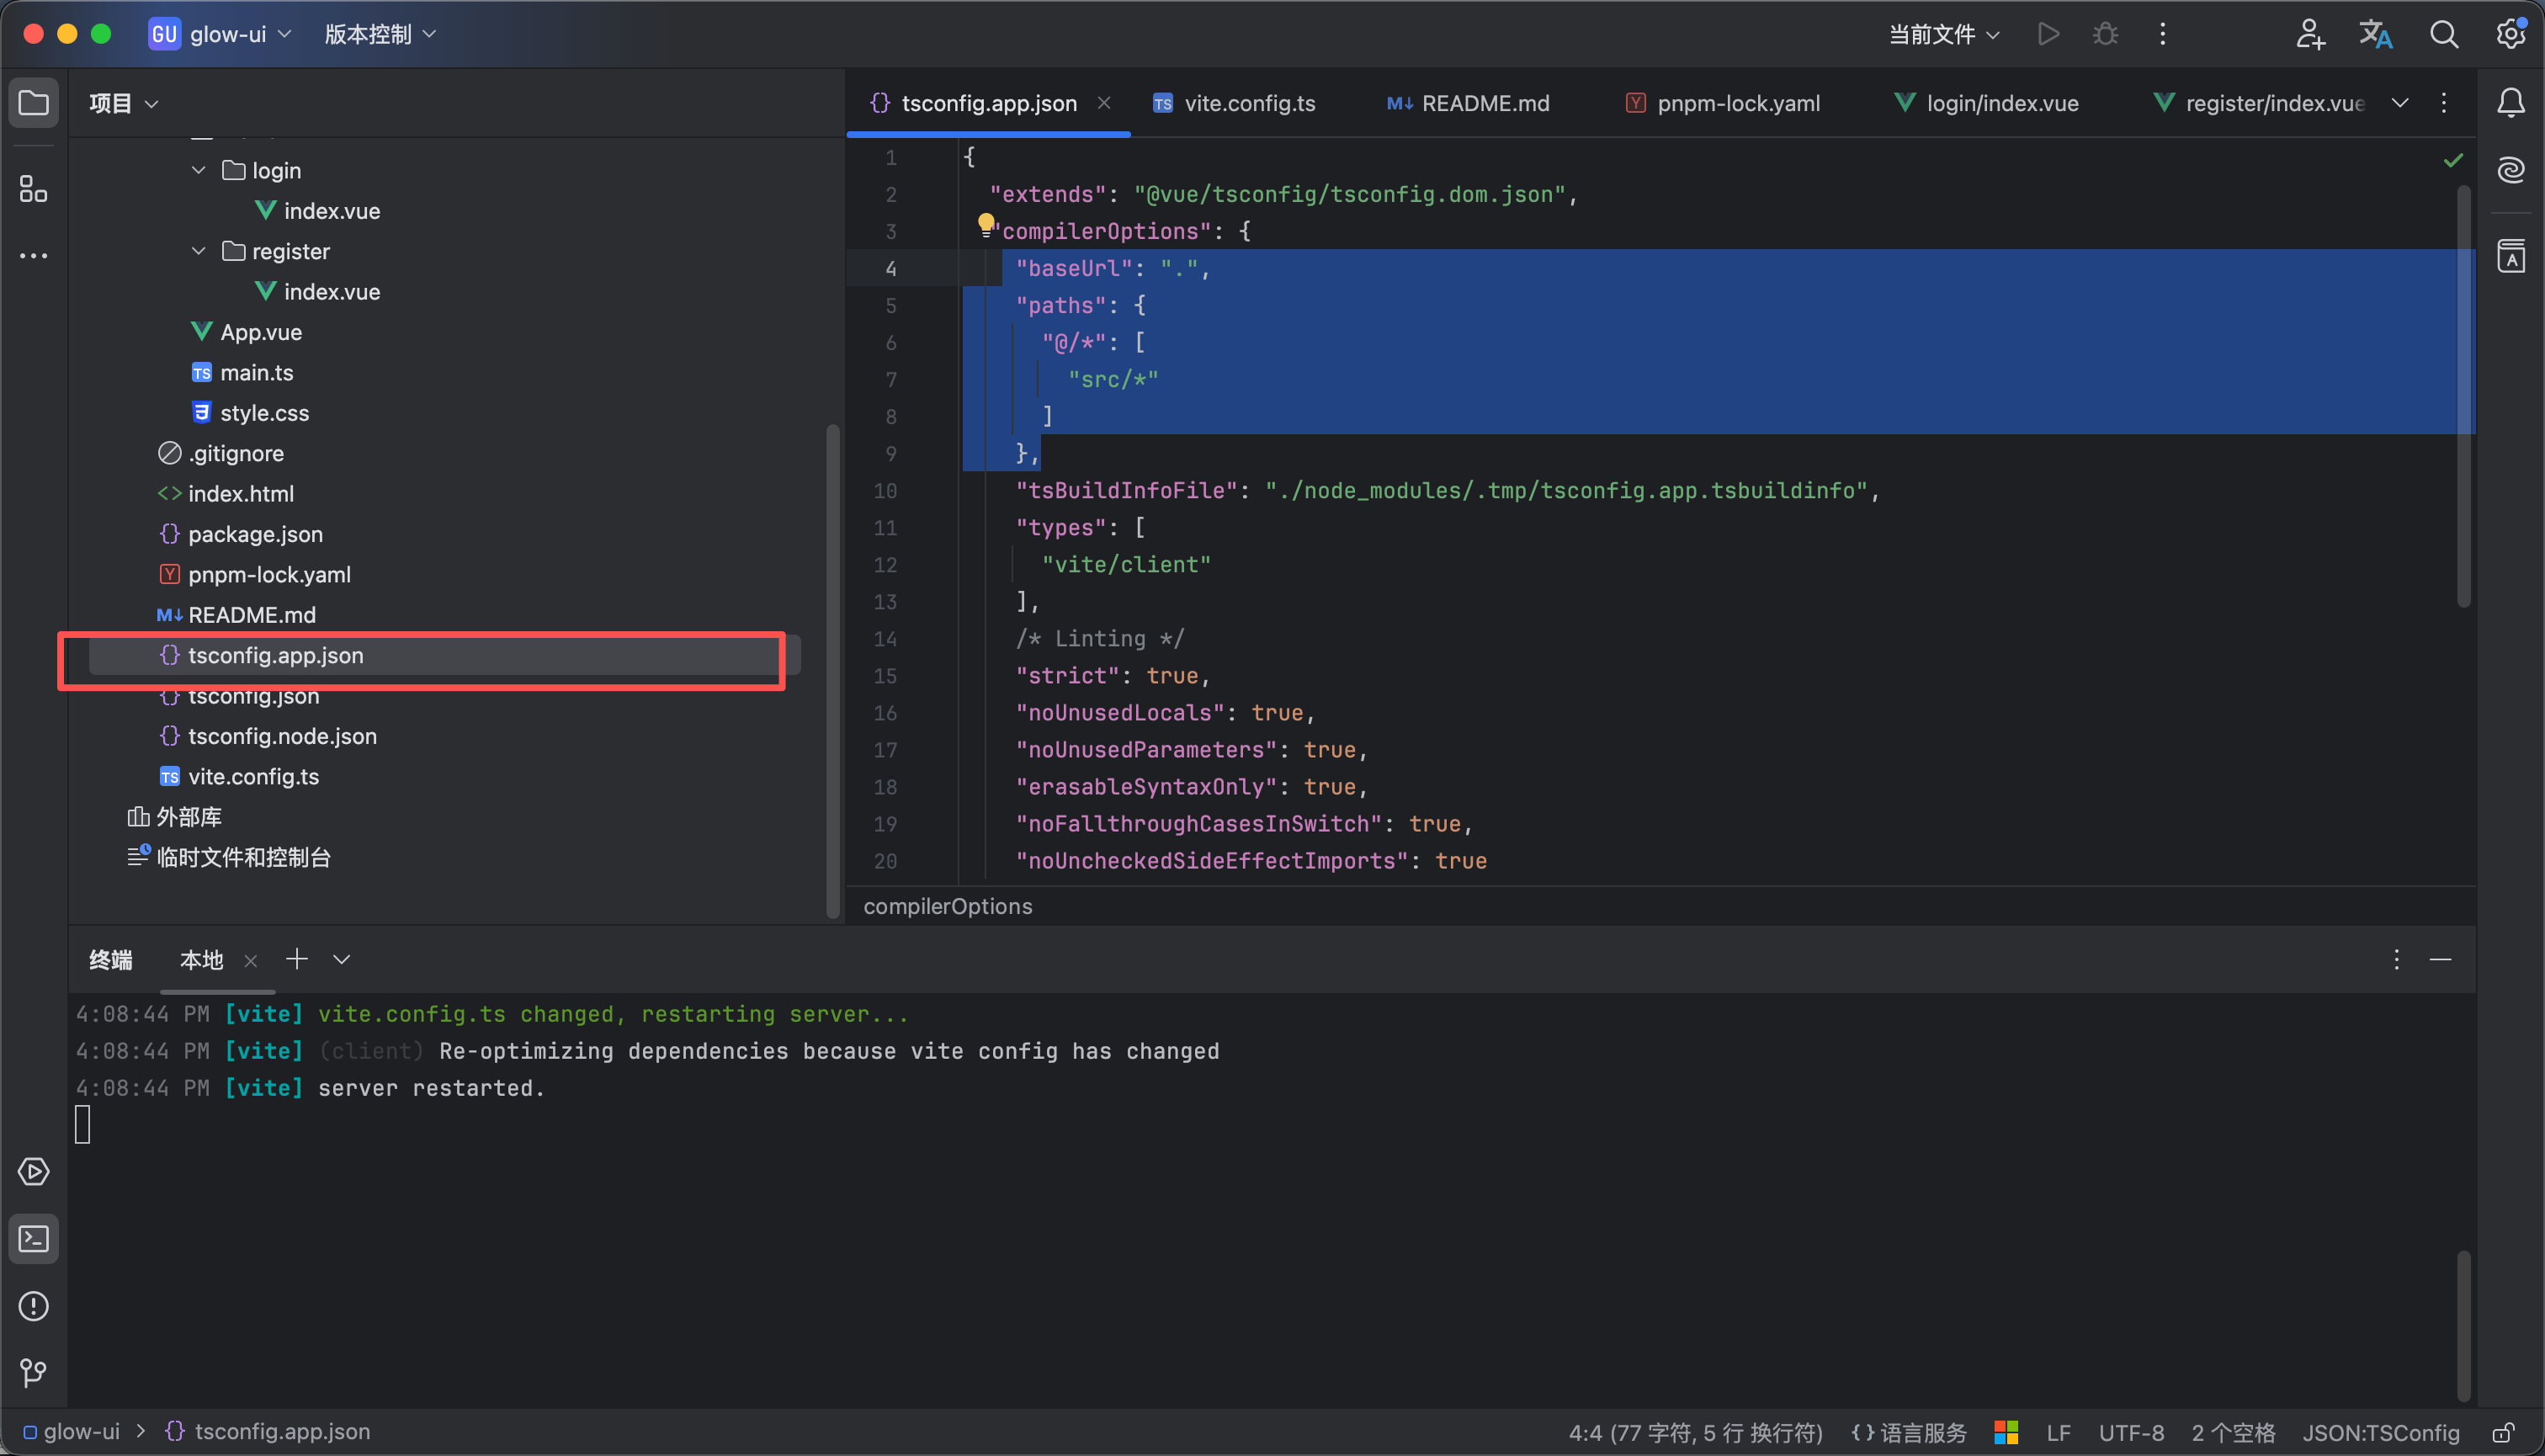
Task: Toggle the read-only lock in status bar
Action: pyautogui.click(x=2504, y=1433)
